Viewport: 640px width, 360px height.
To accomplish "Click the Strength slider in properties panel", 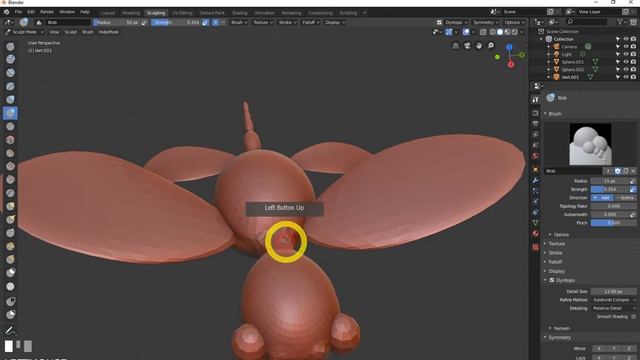I will [610, 189].
